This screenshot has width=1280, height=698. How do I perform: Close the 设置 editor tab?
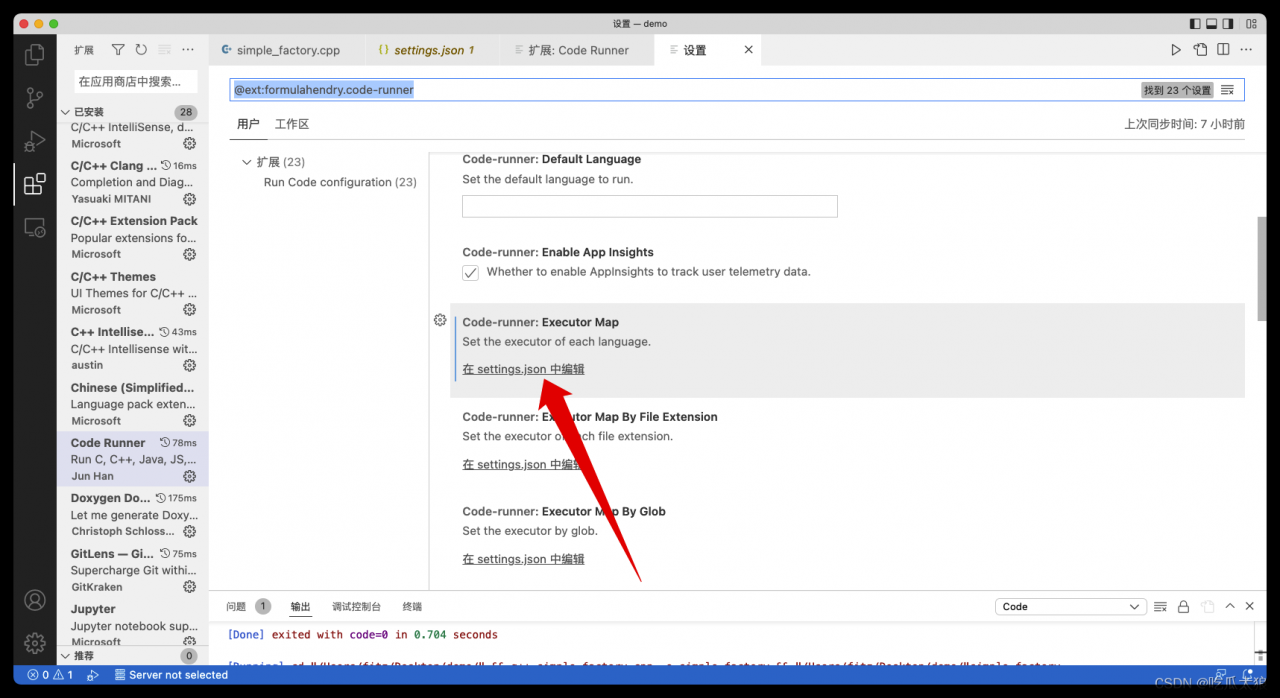click(x=748, y=50)
